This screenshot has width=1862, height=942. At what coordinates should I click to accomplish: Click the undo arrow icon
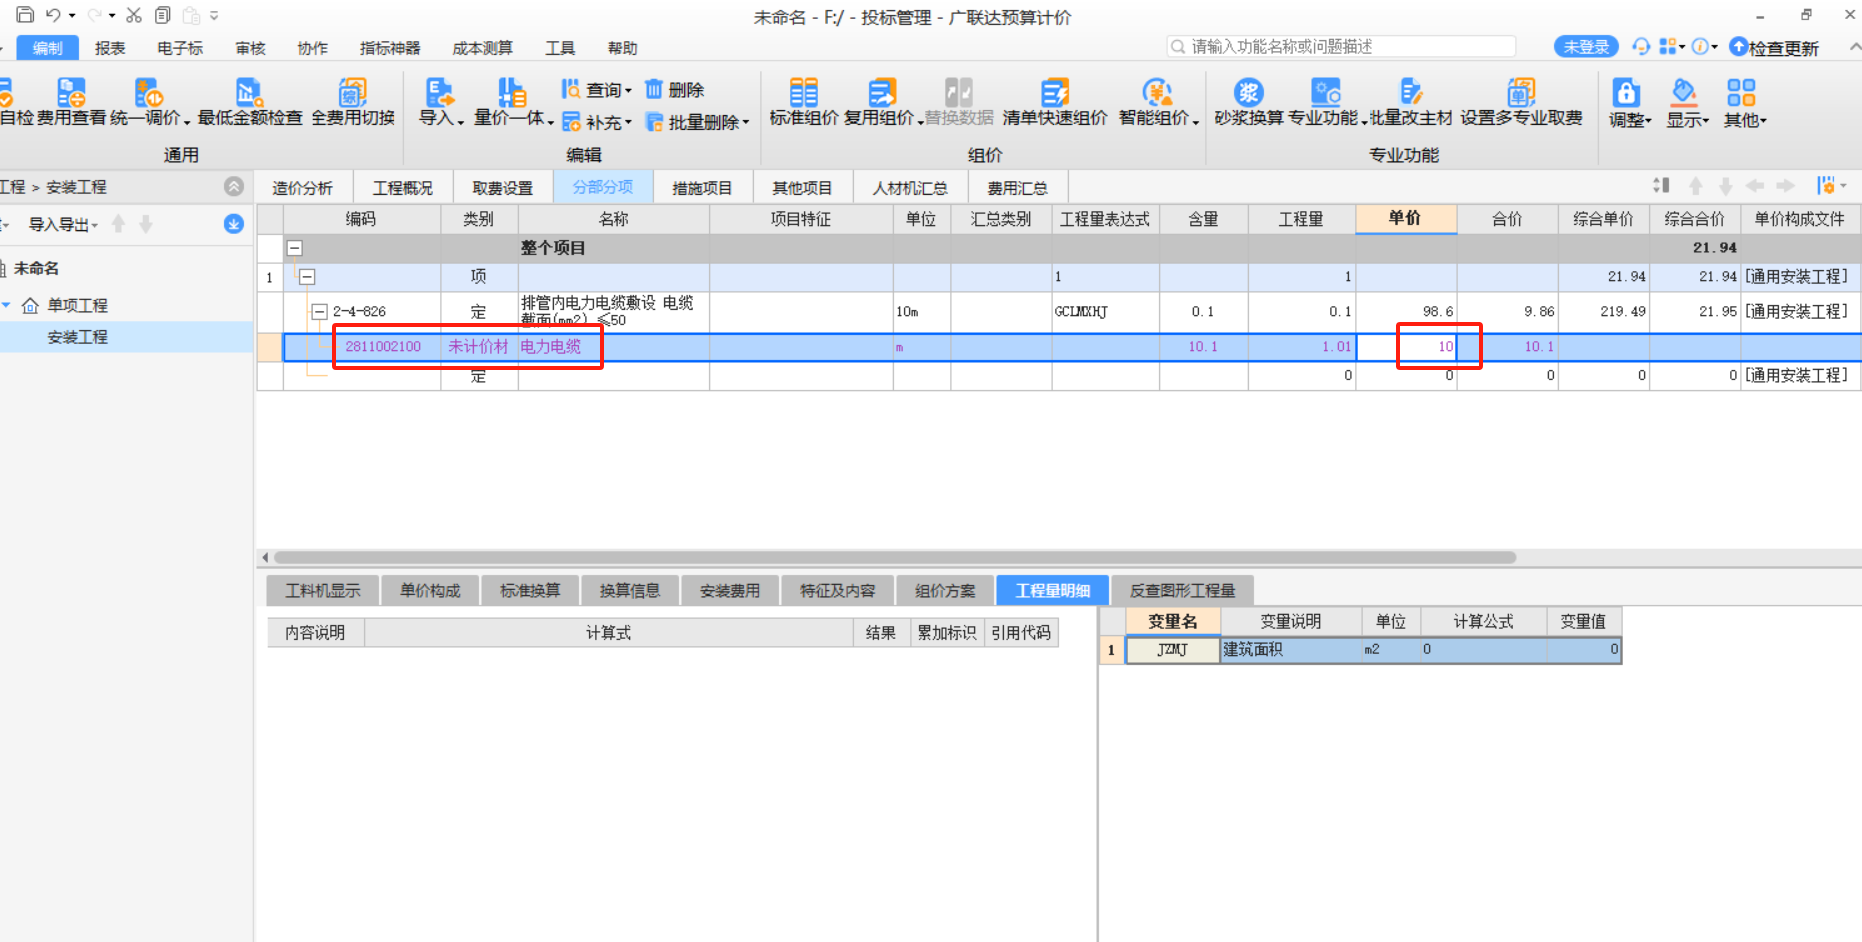[54, 15]
